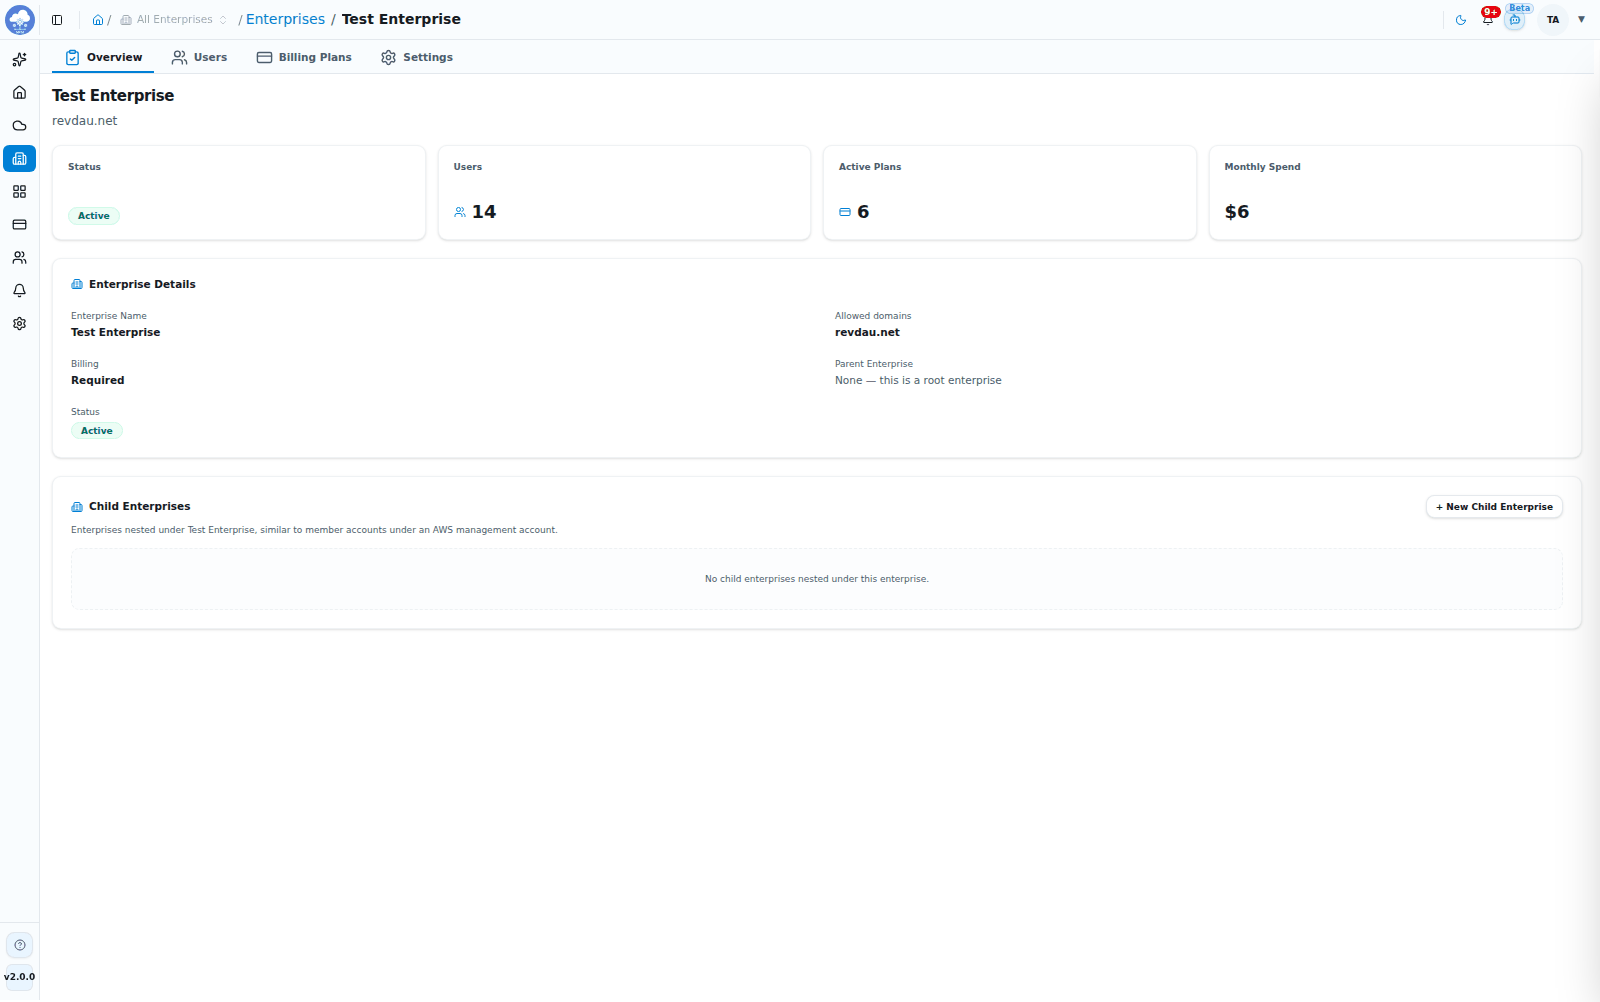Open the bell icon in the left sidebar
The image size is (1600, 1002).
[19, 291]
